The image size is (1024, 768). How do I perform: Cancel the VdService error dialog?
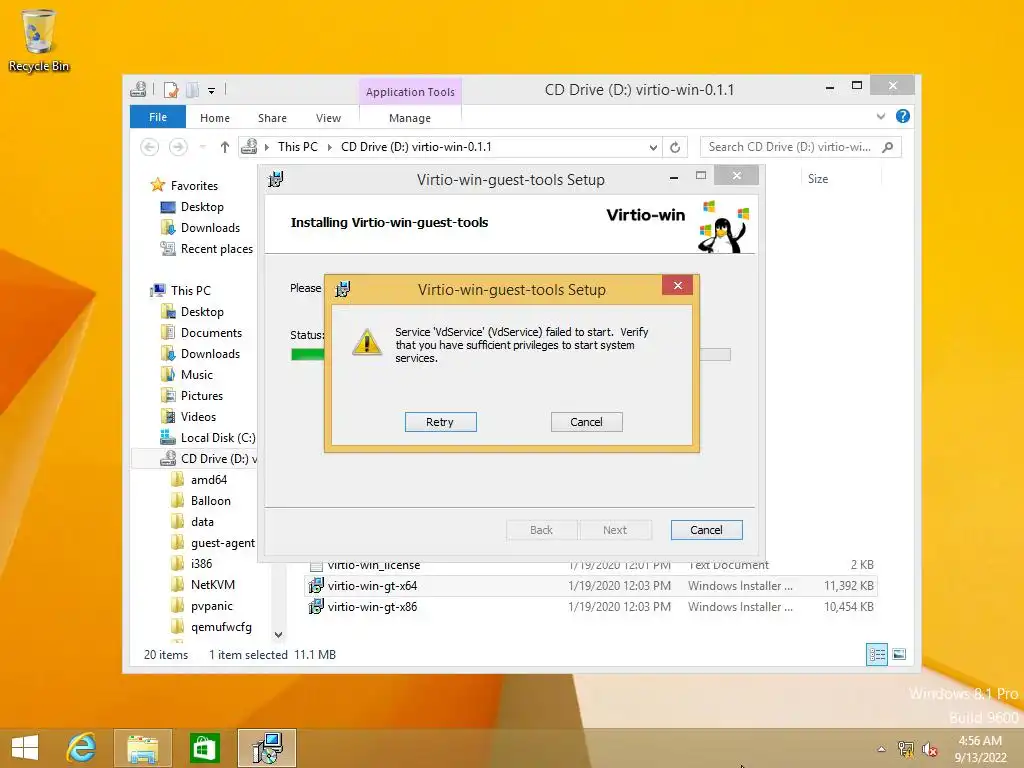(586, 422)
